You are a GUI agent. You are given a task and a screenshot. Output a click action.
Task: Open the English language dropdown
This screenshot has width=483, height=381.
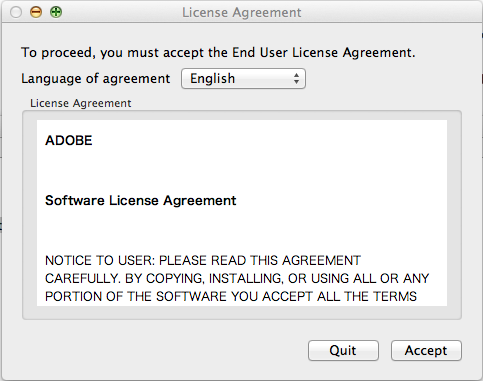[243, 79]
